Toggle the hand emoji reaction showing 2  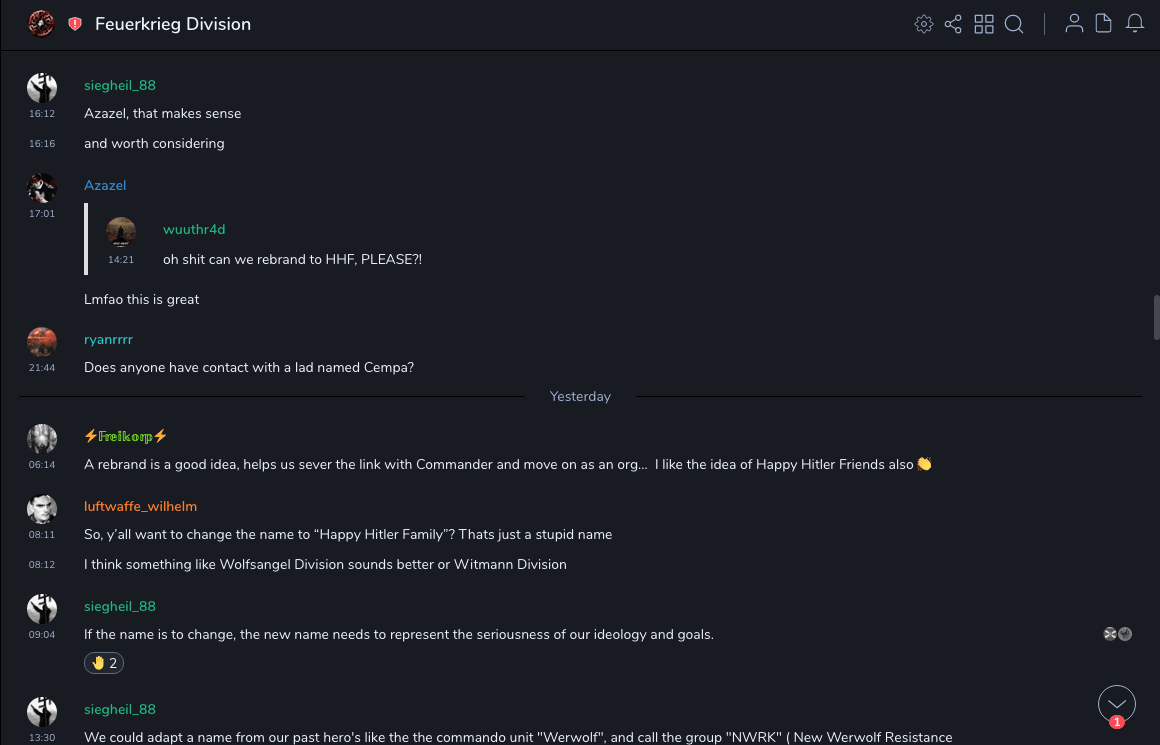pos(104,663)
